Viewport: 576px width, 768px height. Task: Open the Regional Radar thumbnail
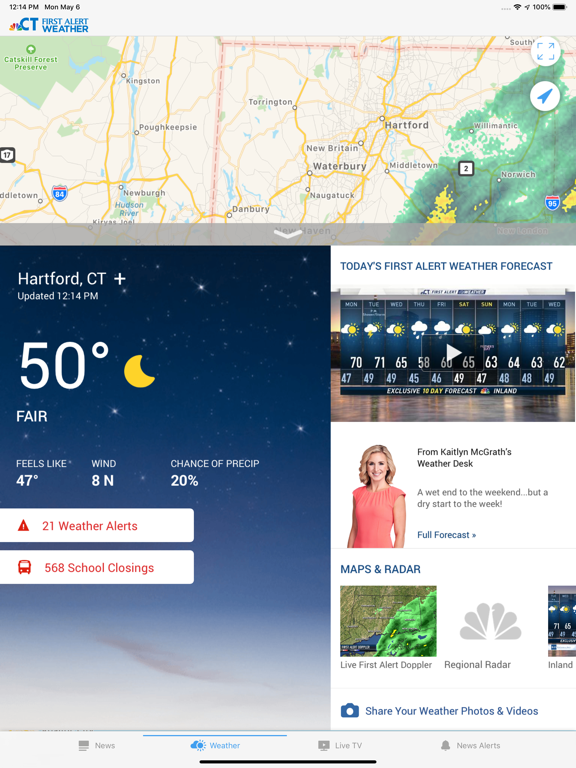coord(490,621)
